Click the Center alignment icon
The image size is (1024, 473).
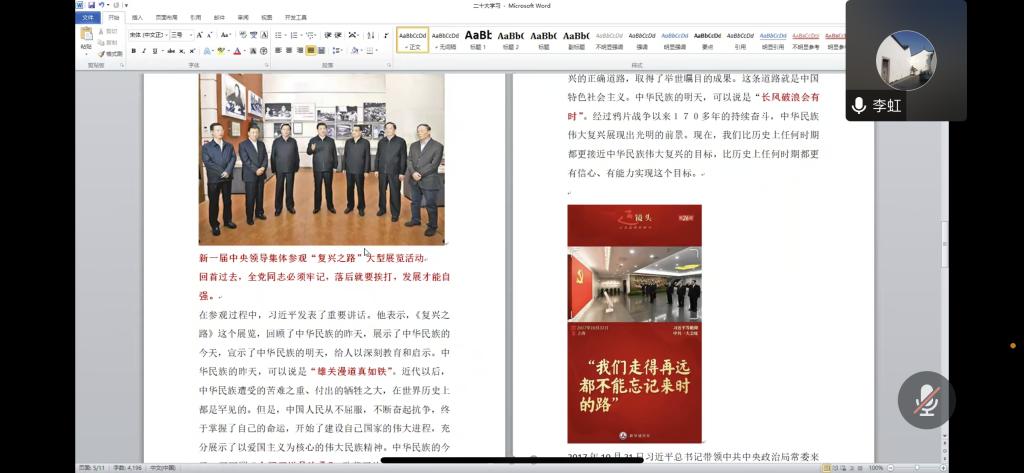coord(288,50)
